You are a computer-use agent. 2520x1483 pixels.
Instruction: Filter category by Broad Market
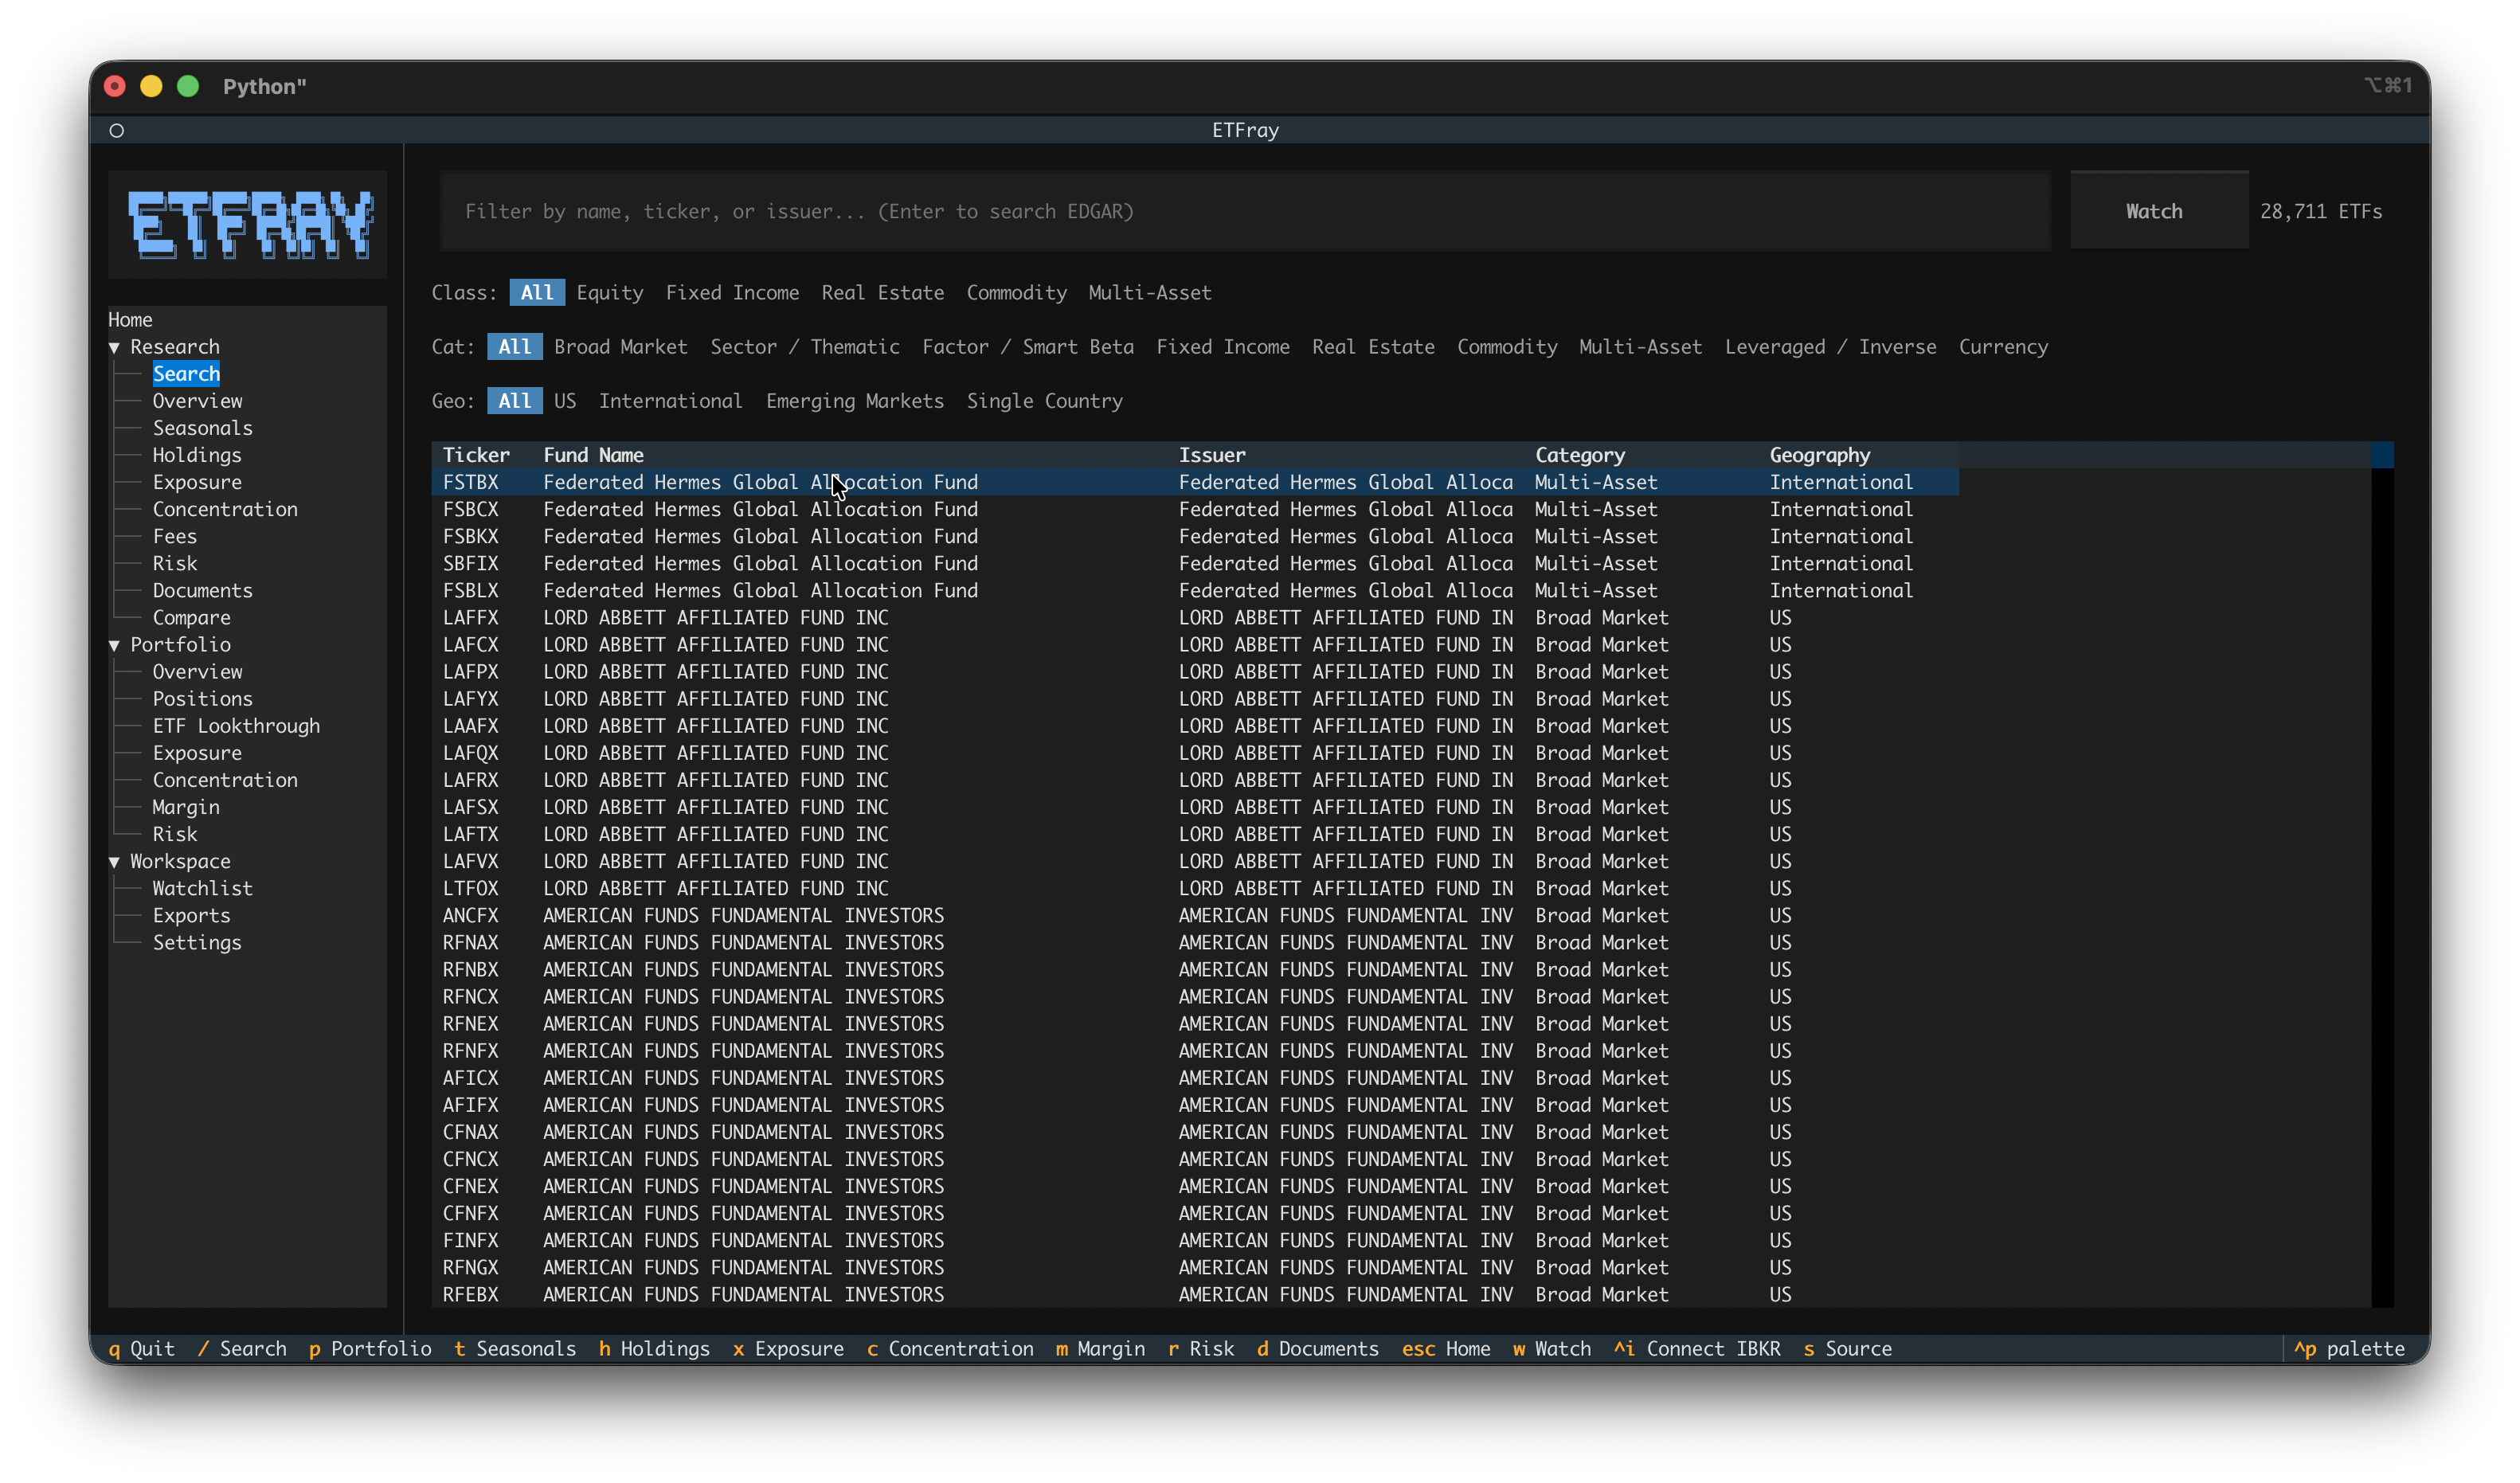point(621,347)
